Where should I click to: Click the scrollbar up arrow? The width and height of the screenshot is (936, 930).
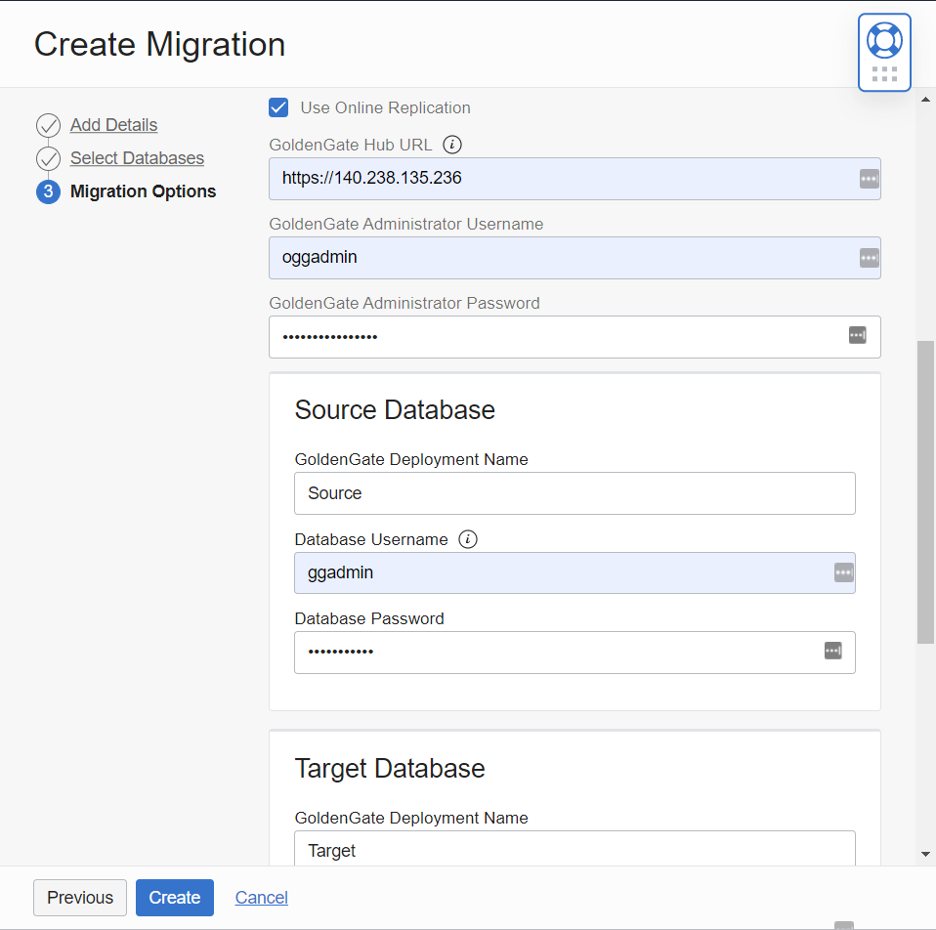coord(925,100)
